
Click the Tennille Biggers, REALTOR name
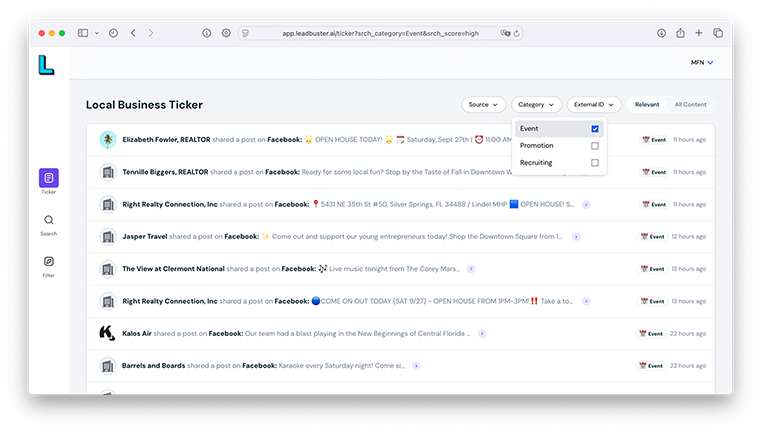[165, 172]
